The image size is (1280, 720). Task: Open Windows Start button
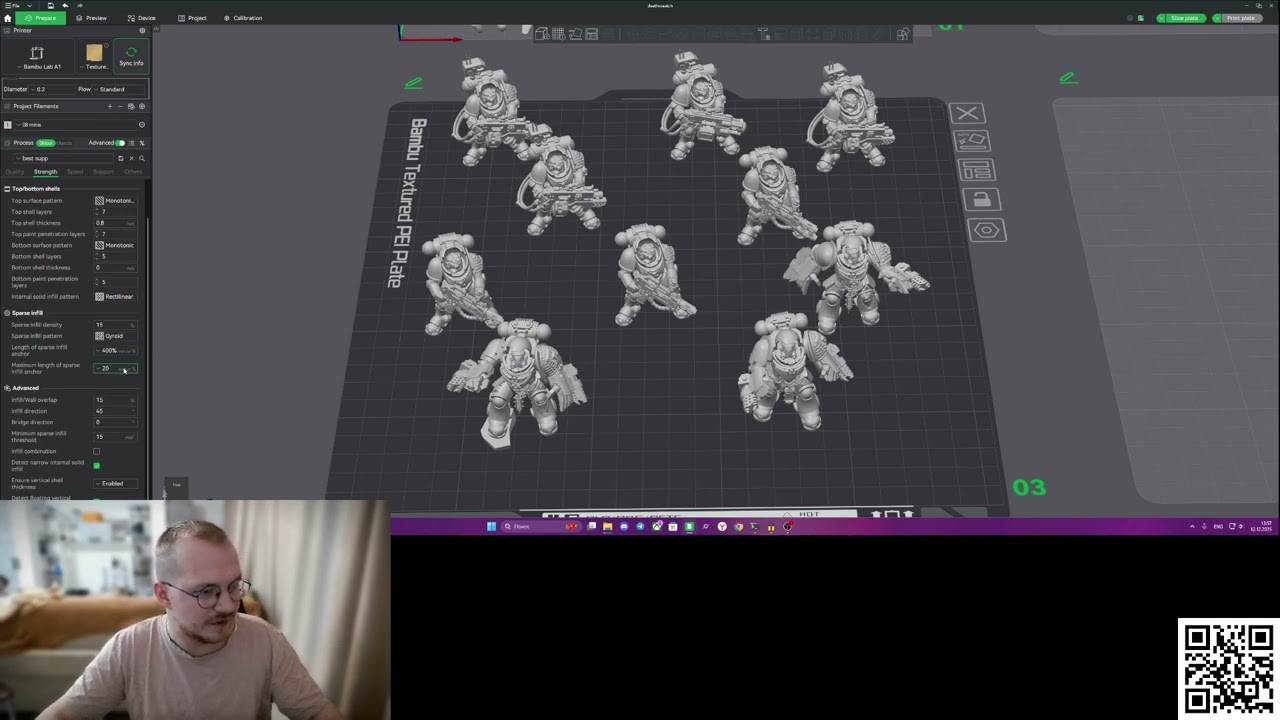[x=491, y=526]
